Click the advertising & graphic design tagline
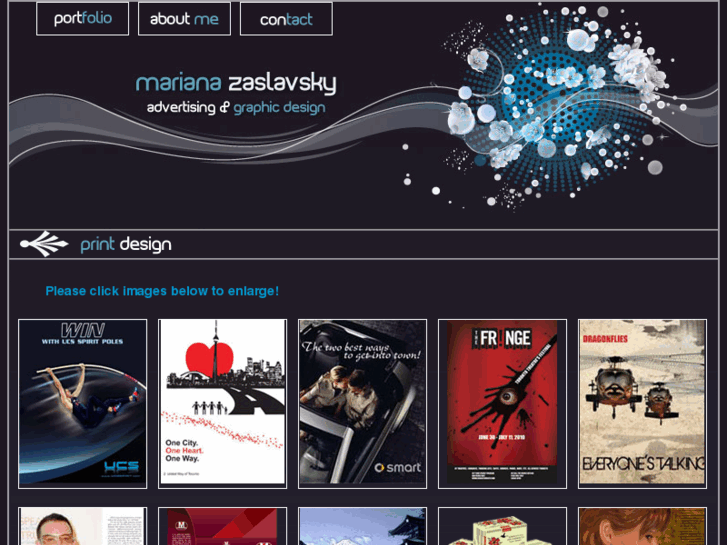727x545 pixels. [x=236, y=108]
